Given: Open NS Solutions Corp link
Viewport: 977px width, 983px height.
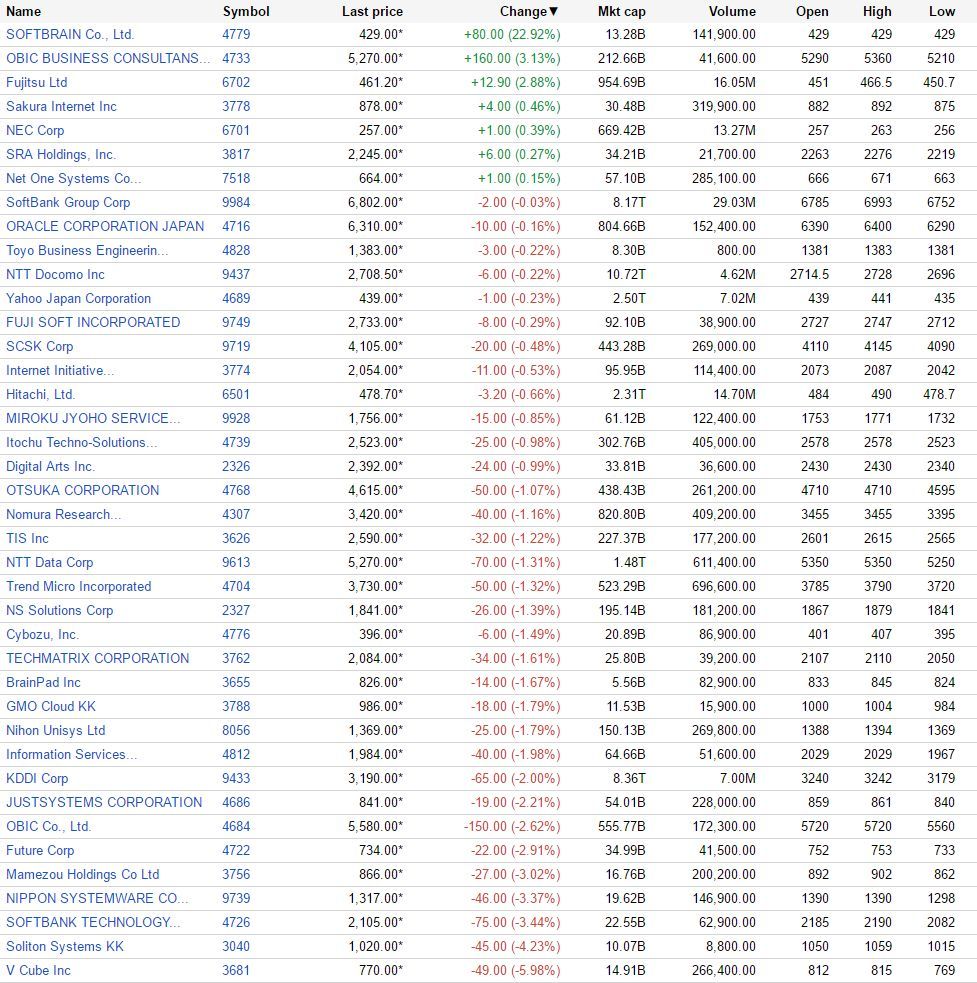Looking at the screenshot, I should (x=60, y=611).
